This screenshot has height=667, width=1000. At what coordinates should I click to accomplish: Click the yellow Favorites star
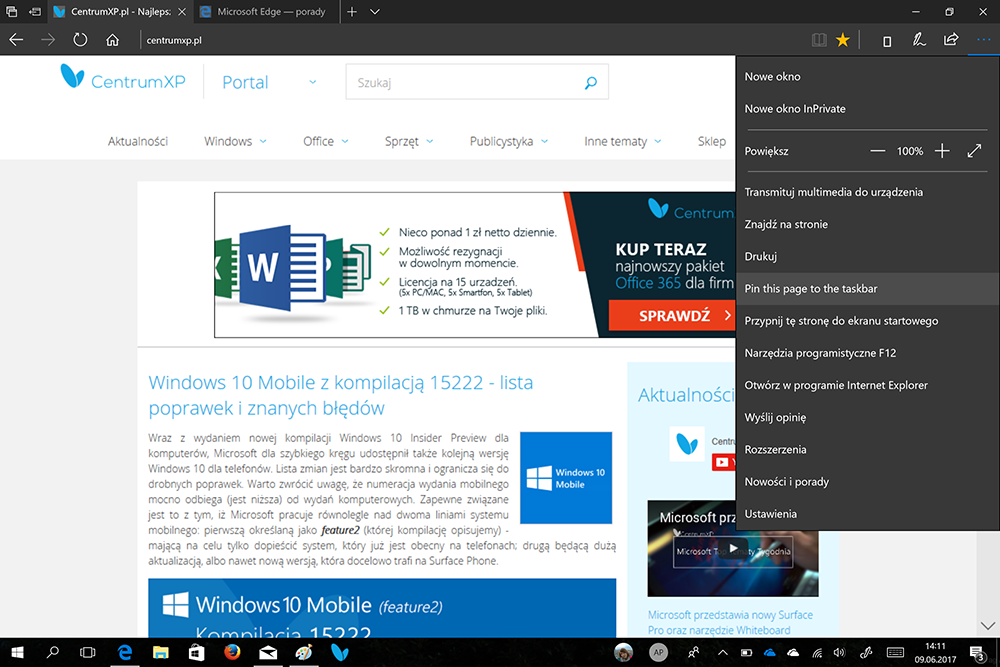coord(842,40)
